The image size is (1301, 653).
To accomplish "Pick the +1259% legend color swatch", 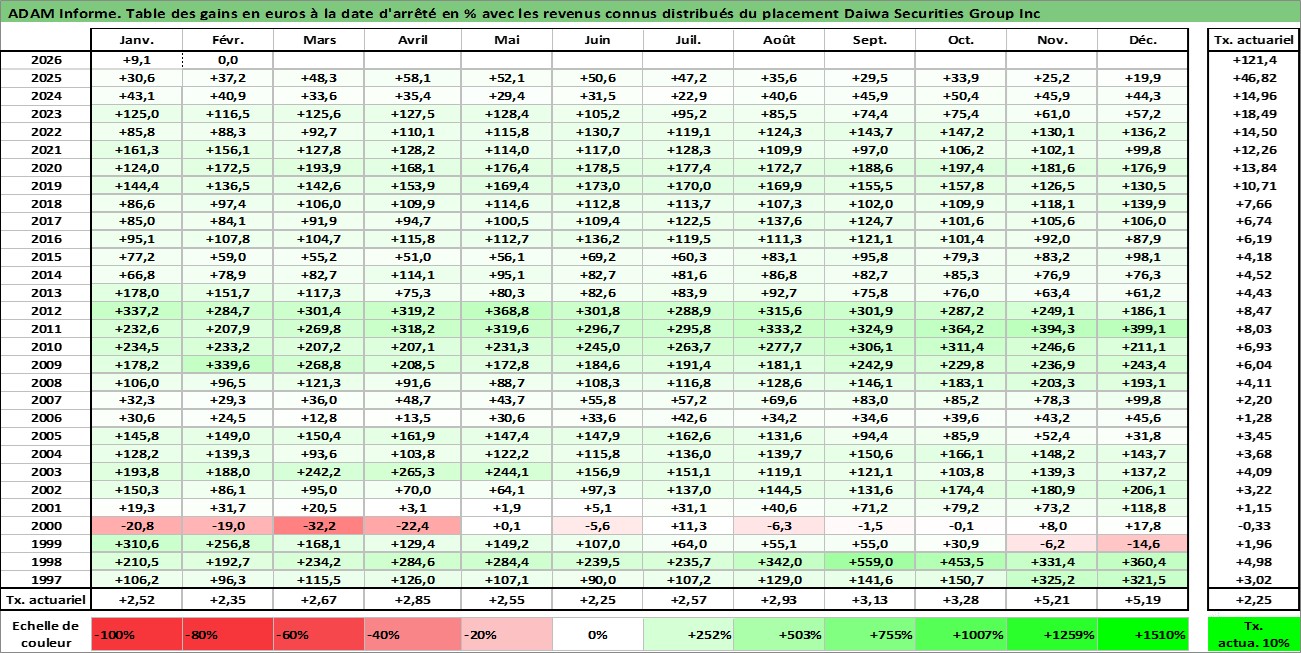I will click(x=1052, y=634).
